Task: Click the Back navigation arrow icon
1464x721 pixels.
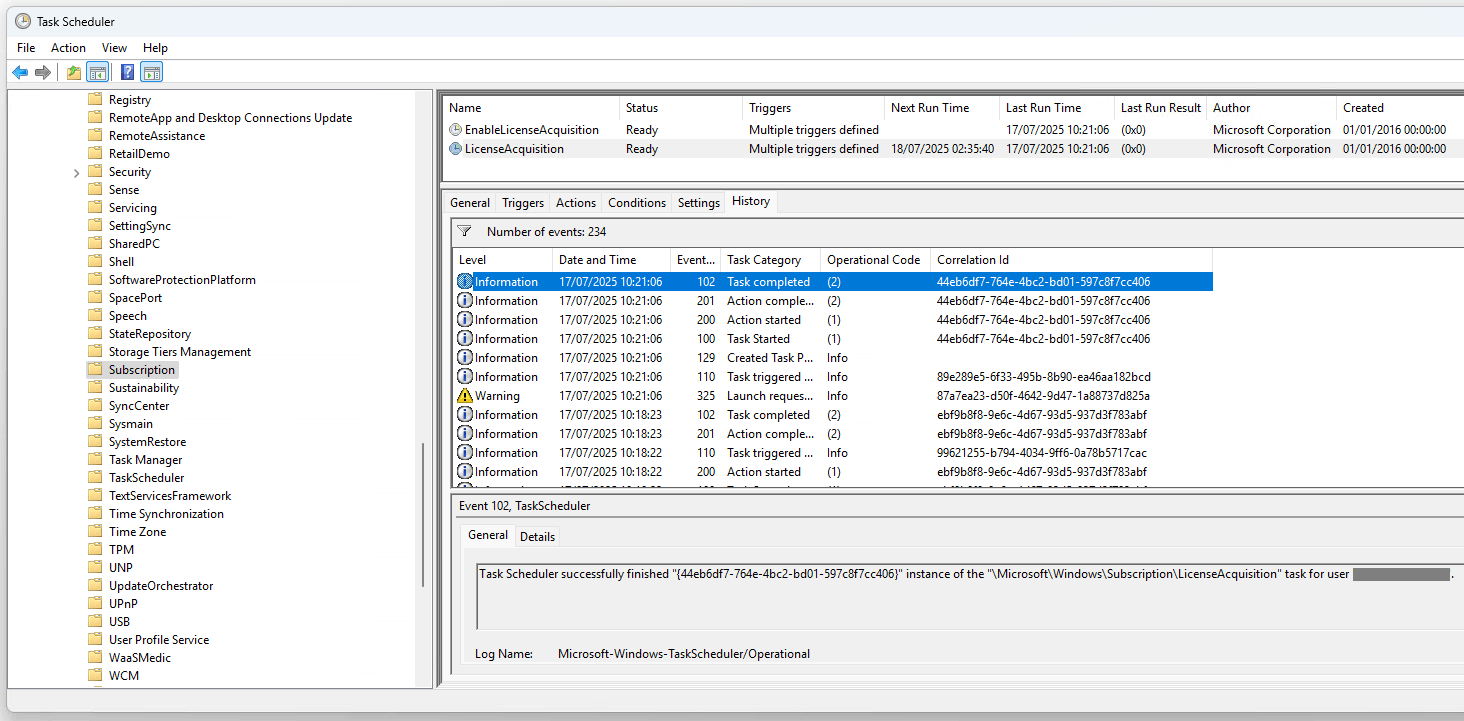Action: pos(20,71)
